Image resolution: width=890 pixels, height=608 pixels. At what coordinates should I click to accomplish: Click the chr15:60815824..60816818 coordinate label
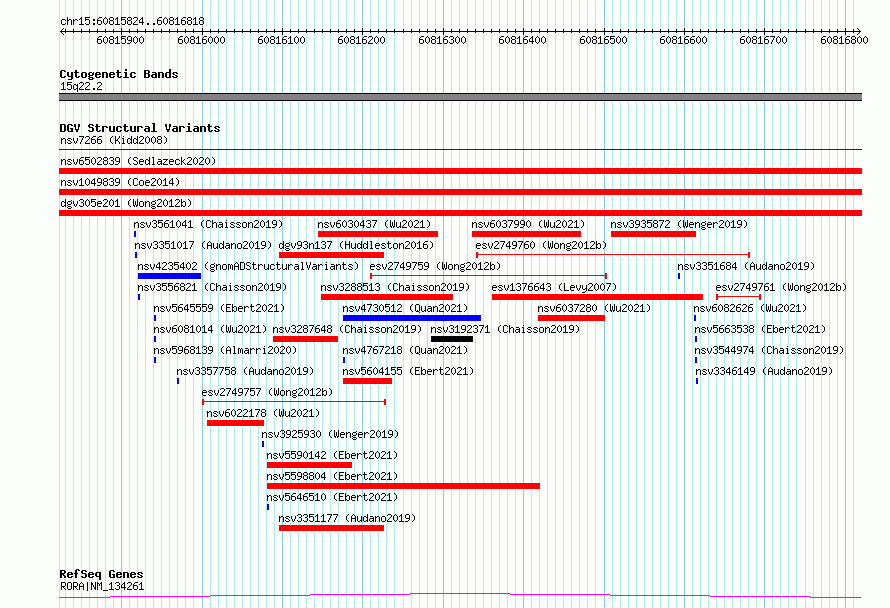[132, 21]
